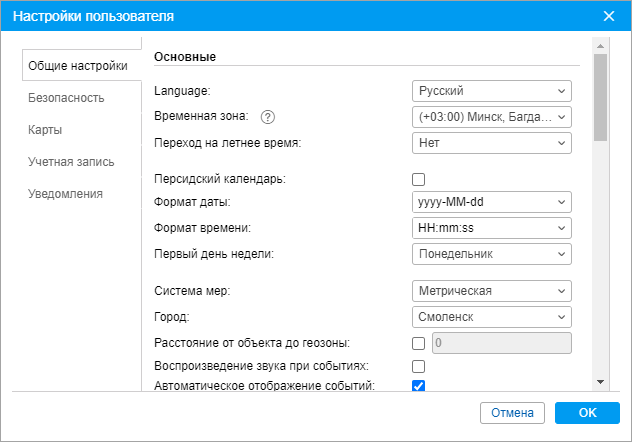Uncheck automatic display of events checkbox
Screen dimensions: 632x442
(x=419, y=386)
